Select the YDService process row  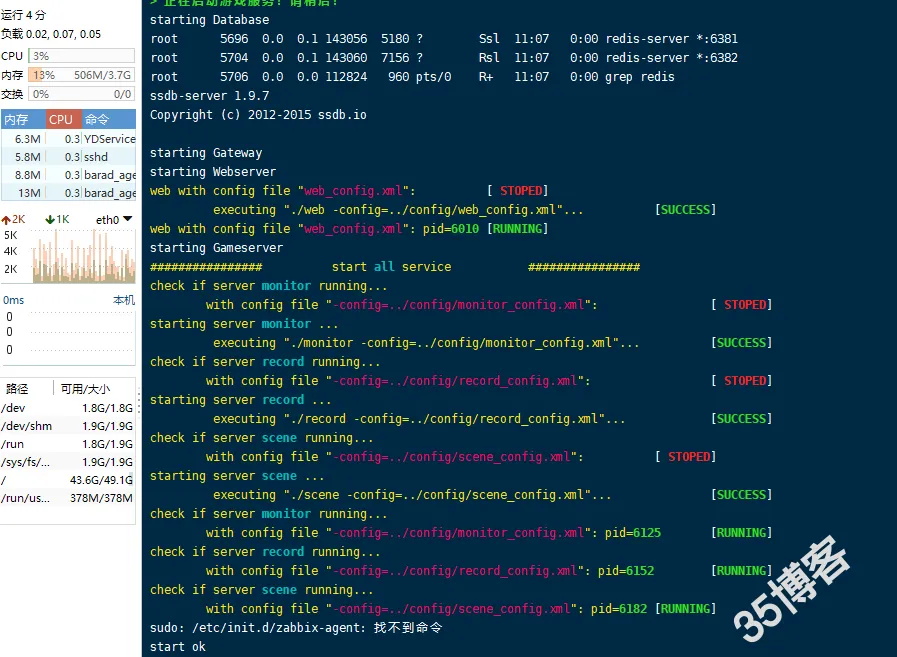tap(69, 138)
